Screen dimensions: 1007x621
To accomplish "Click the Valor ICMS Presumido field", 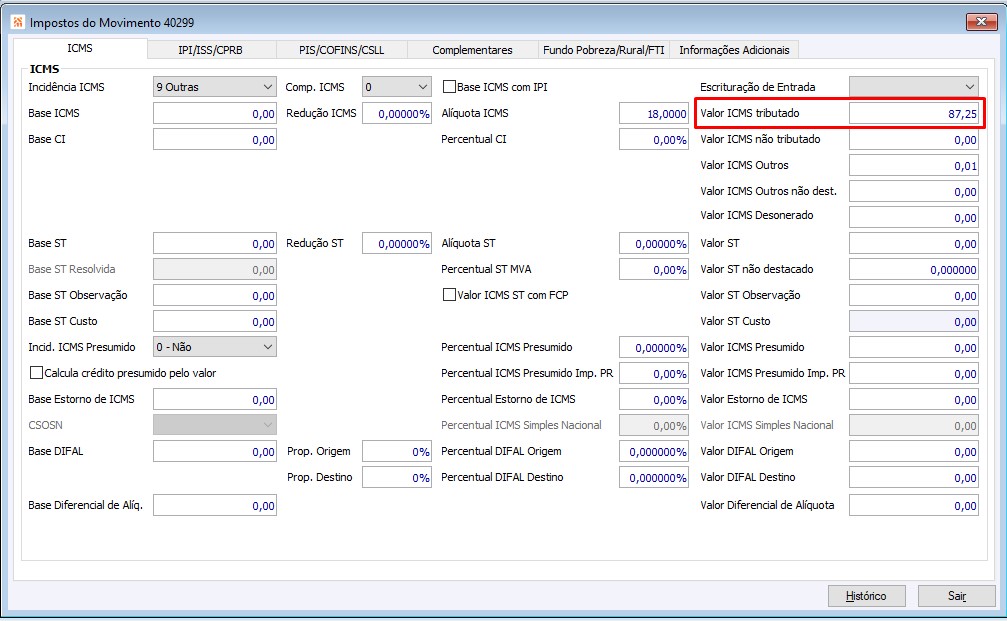I will click(x=914, y=347).
